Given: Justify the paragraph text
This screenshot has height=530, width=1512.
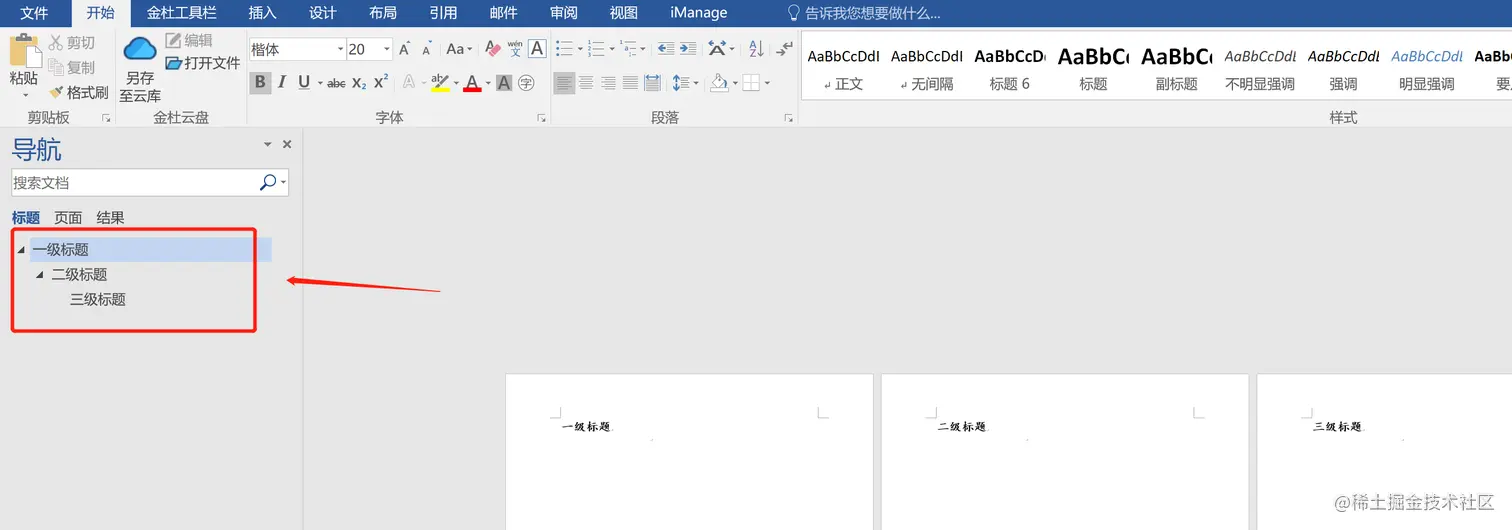Looking at the screenshot, I should pos(630,83).
